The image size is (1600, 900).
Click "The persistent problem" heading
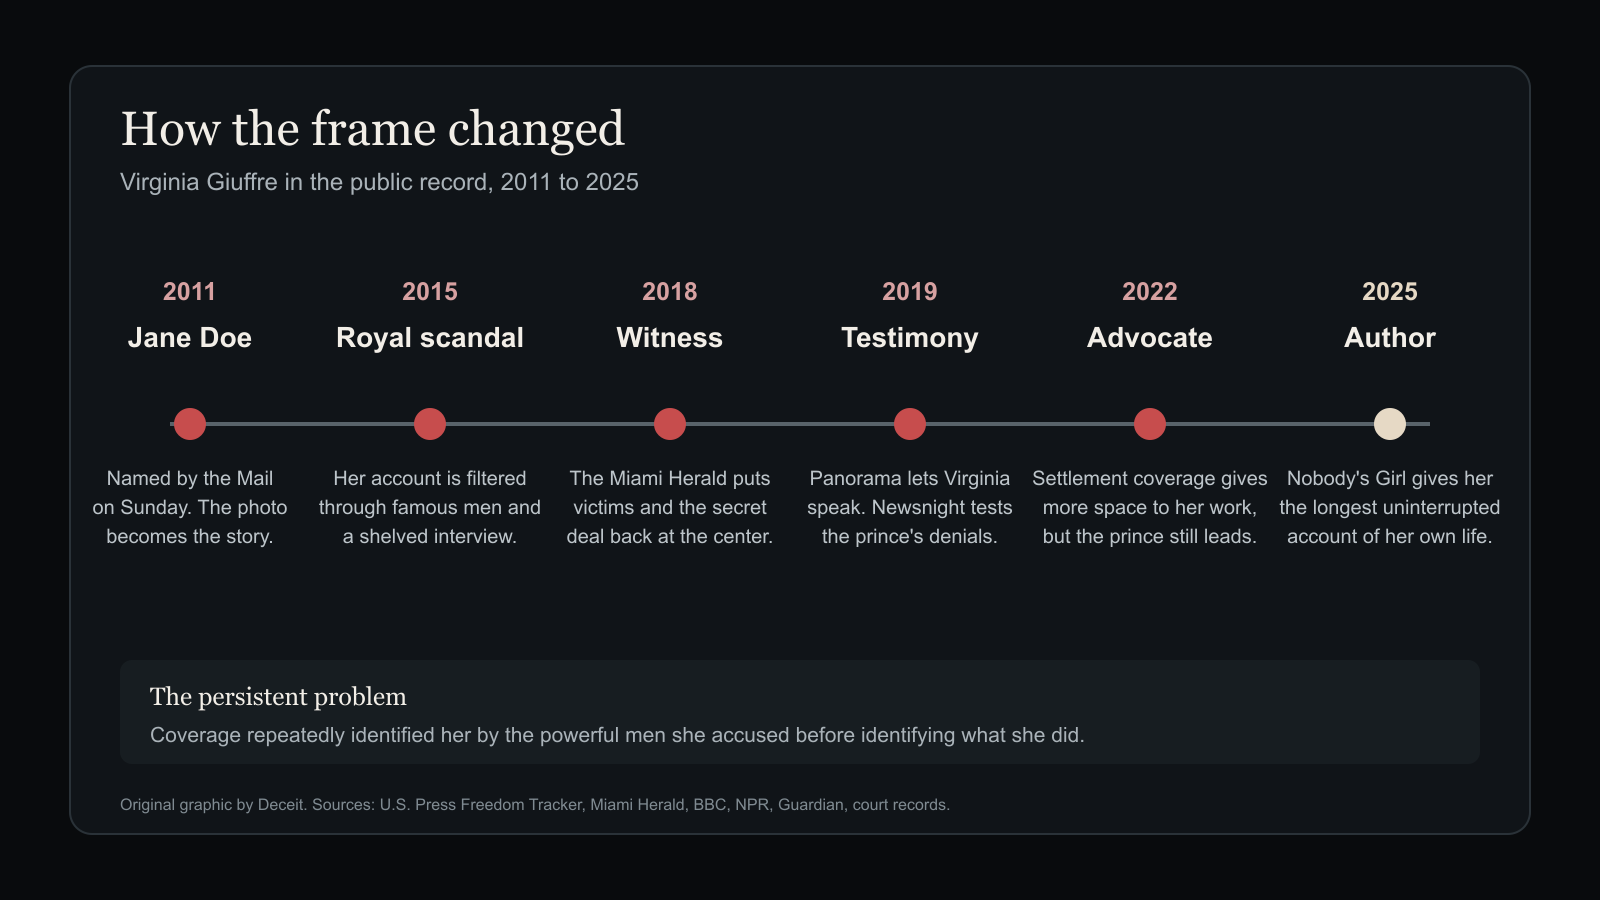(x=278, y=697)
